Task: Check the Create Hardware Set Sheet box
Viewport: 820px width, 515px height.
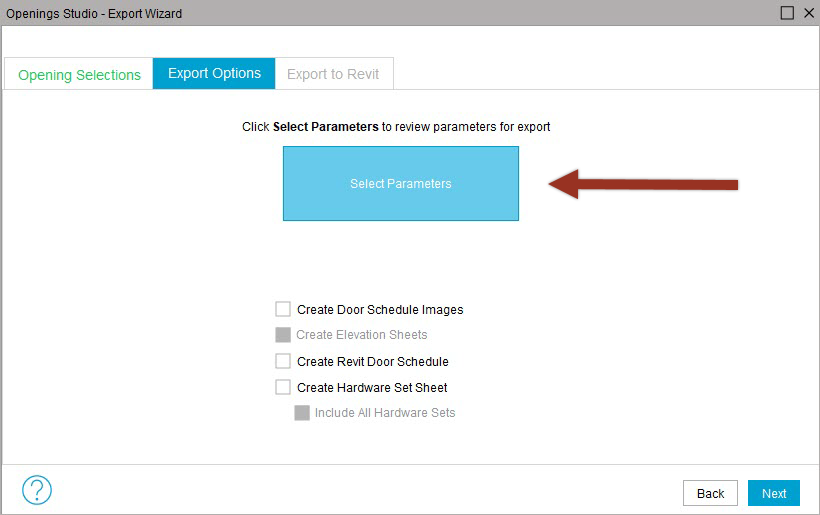Action: click(283, 387)
